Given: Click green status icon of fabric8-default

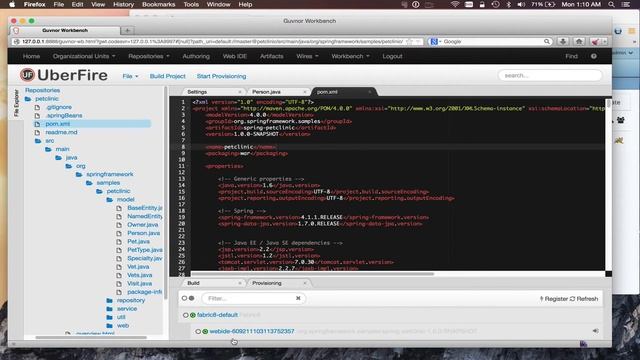Looking at the screenshot, I should click(x=193, y=315).
